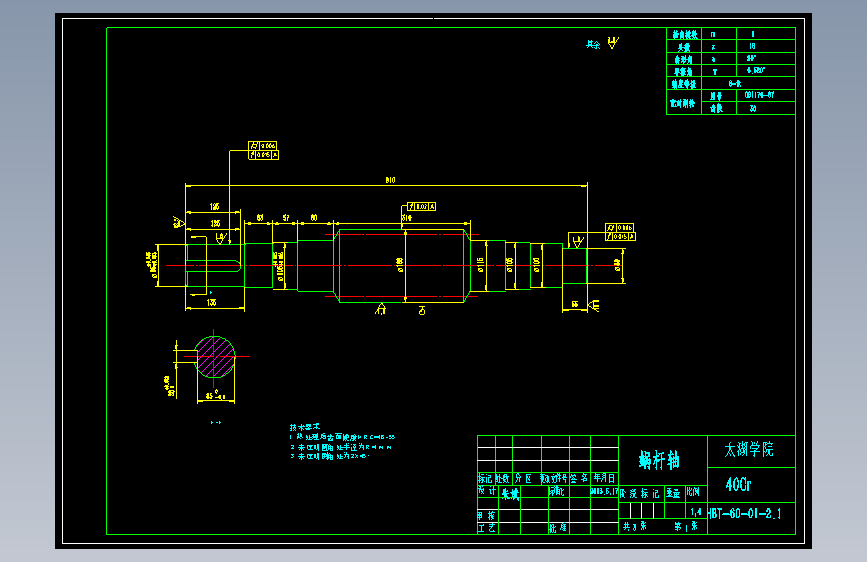Screen dimensions: 867x562
Task: Click the dimension '57' above the shaft
Action: [286, 218]
